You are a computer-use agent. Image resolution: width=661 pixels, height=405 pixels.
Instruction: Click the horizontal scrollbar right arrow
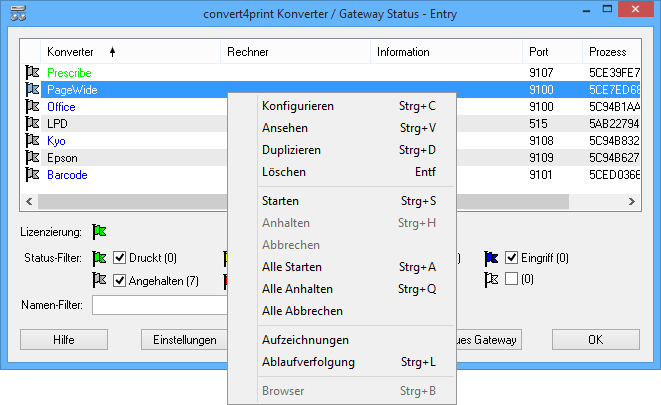(x=631, y=201)
